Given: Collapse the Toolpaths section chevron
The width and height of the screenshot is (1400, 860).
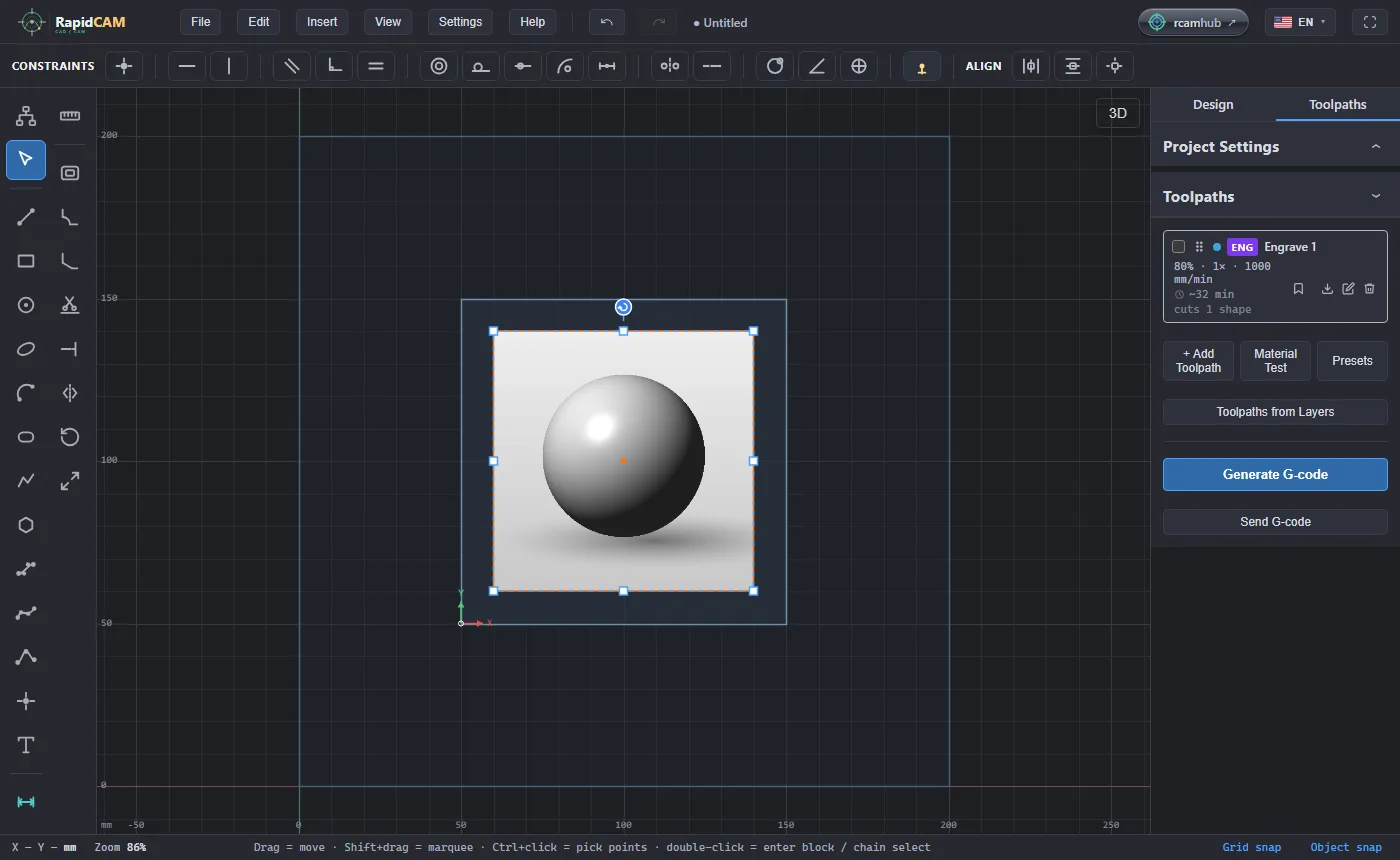Looking at the screenshot, I should (1376, 197).
